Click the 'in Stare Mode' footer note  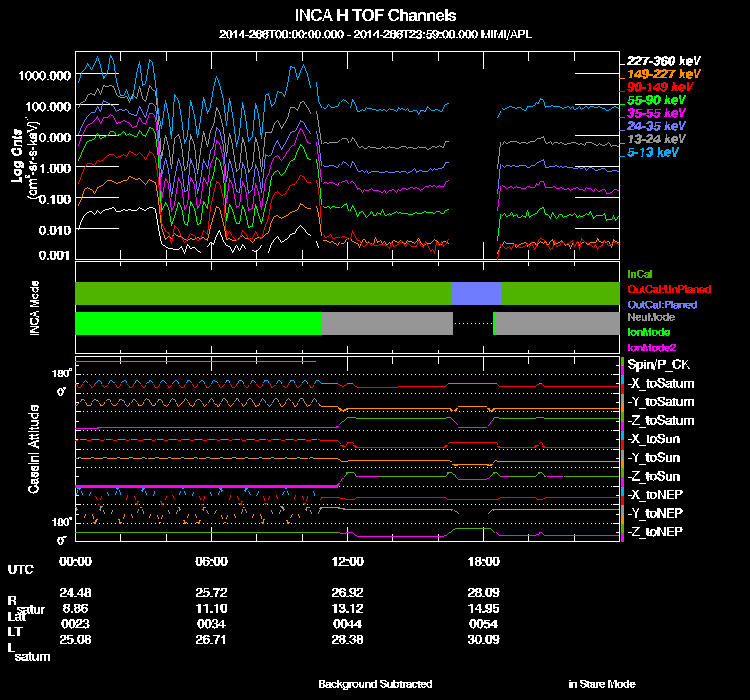tap(602, 684)
